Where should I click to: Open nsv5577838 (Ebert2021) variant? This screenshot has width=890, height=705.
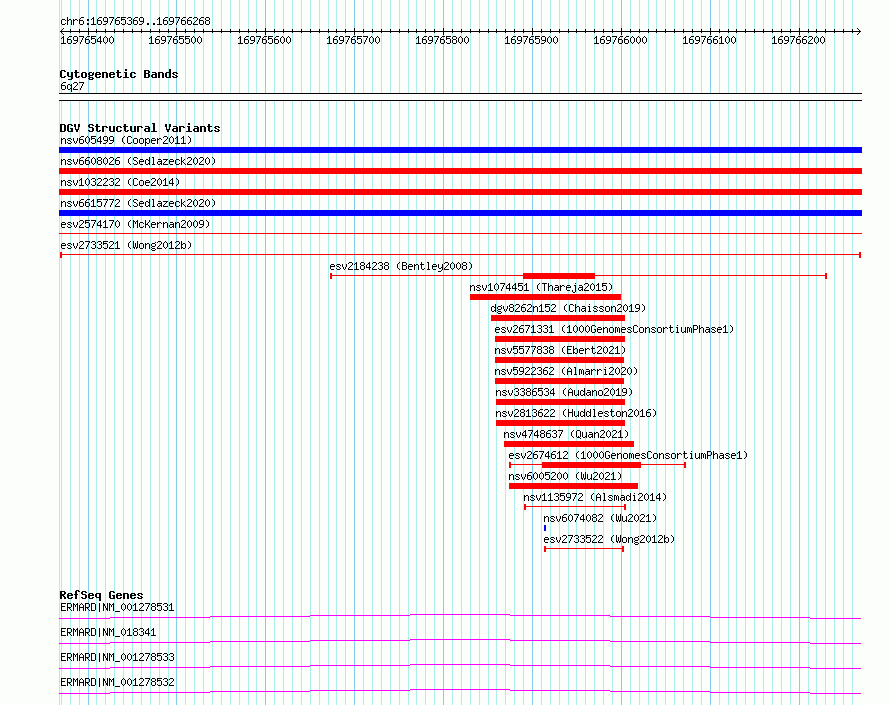point(560,350)
